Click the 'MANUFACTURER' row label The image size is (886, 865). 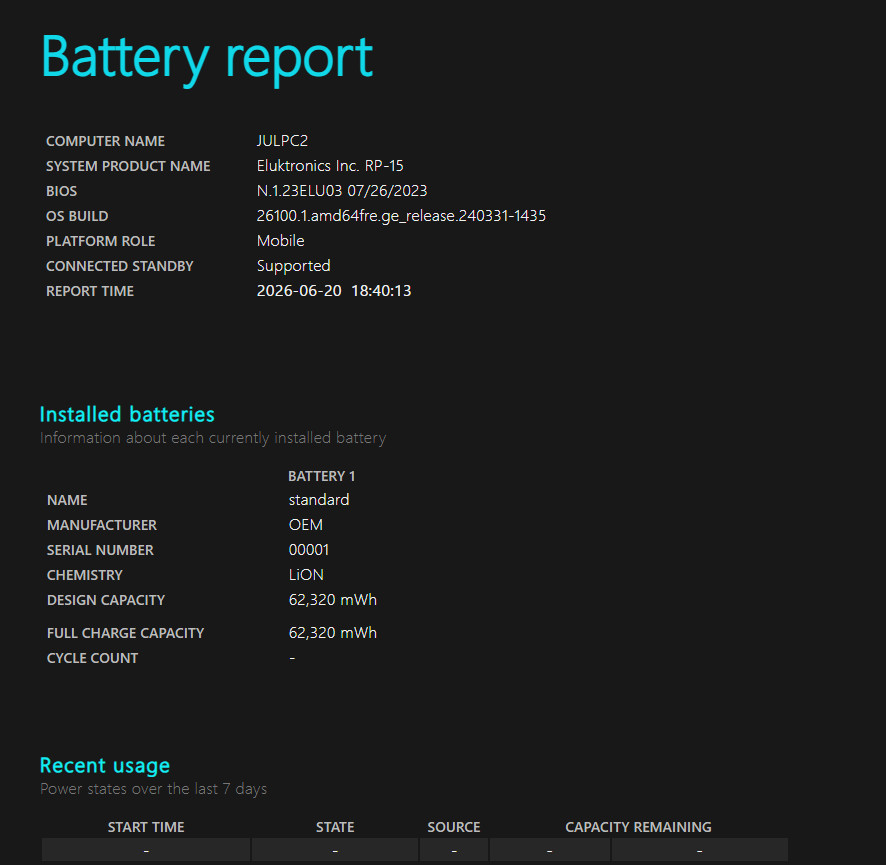(x=102, y=525)
